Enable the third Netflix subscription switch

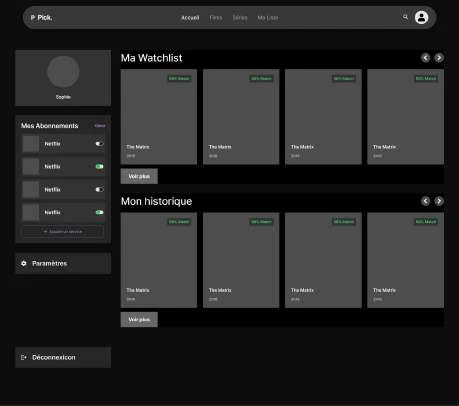pos(99,189)
